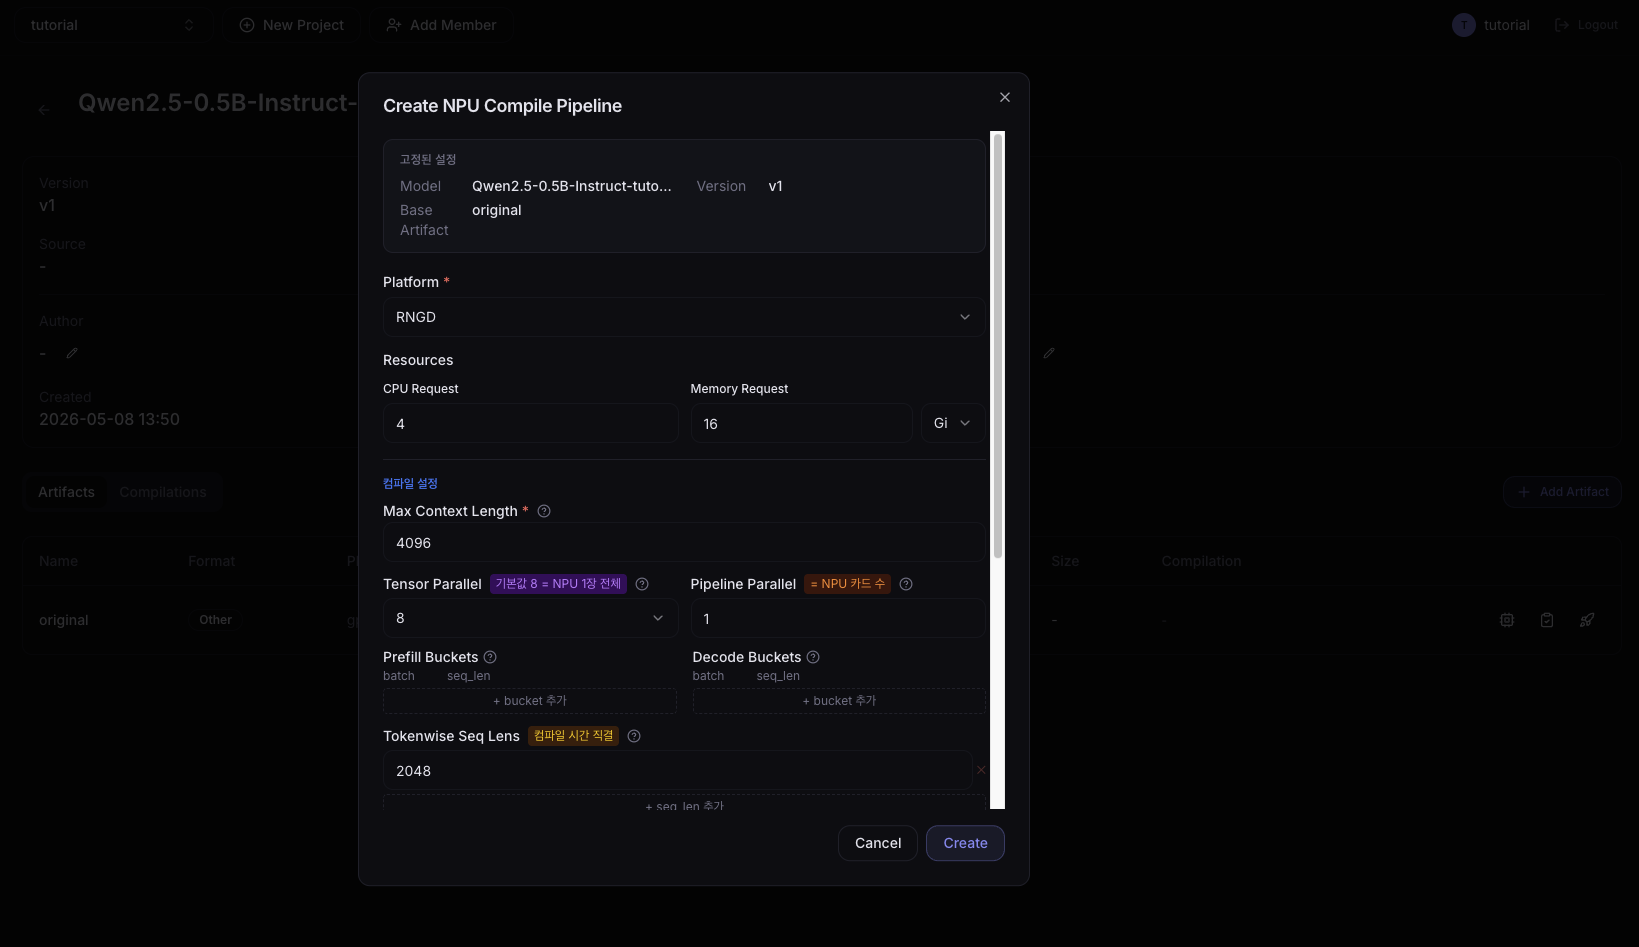Click the Qwen2.5-0.5B-Instruct-tuto... model value
The height and width of the screenshot is (947, 1639).
point(572,186)
